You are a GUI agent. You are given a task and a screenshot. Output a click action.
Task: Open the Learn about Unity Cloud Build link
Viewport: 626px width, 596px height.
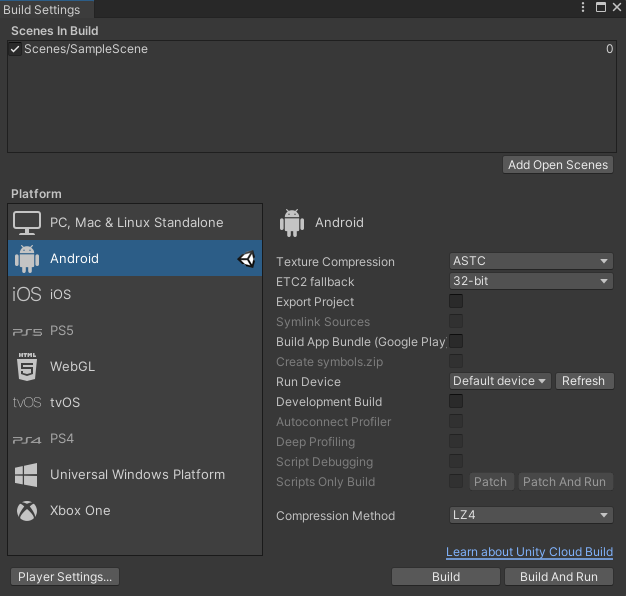(529, 552)
